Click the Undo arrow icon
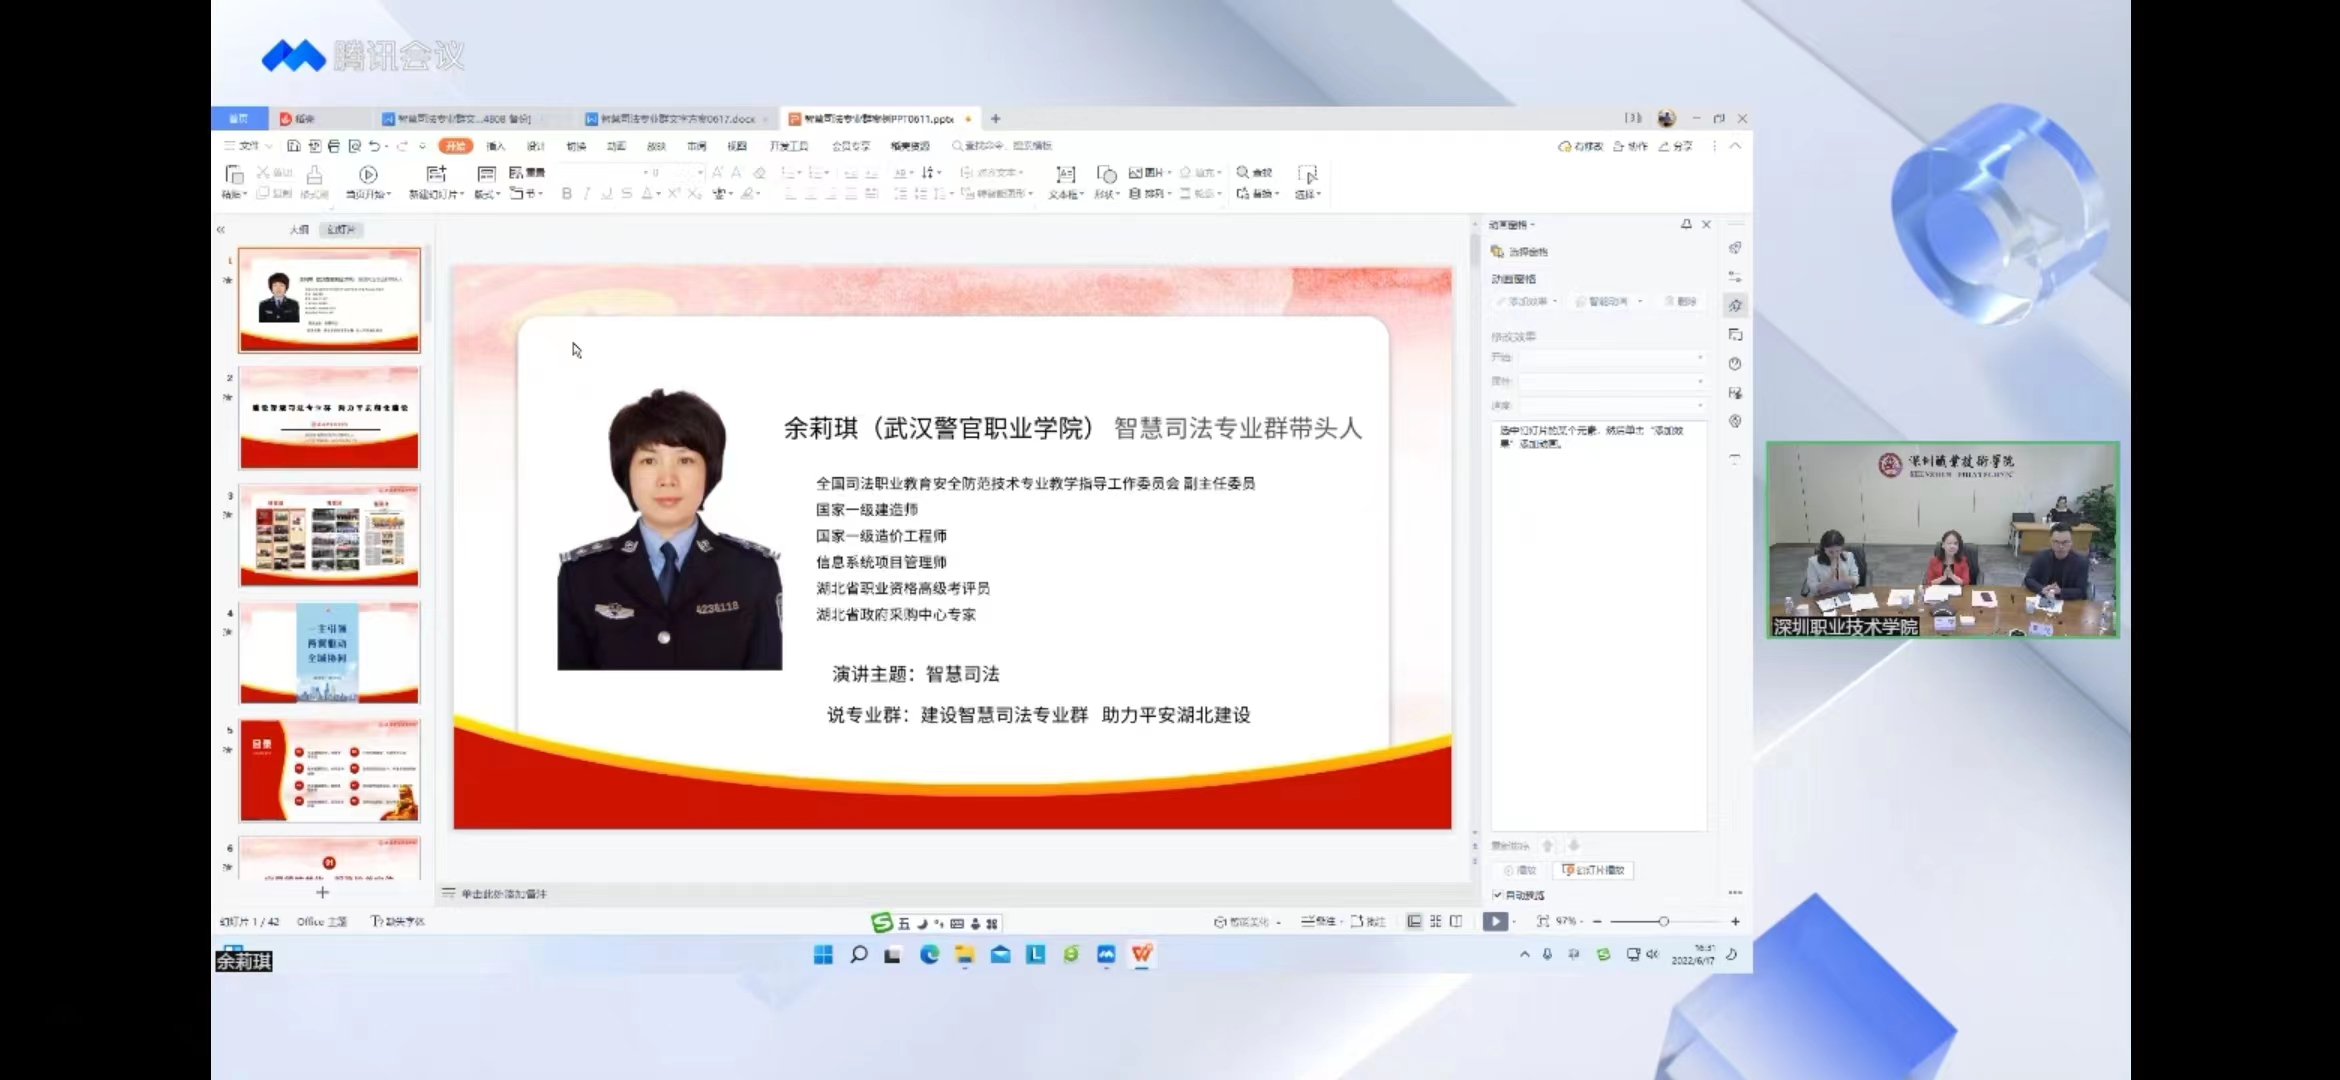Image resolution: width=2340 pixels, height=1080 pixels. pyautogui.click(x=374, y=146)
